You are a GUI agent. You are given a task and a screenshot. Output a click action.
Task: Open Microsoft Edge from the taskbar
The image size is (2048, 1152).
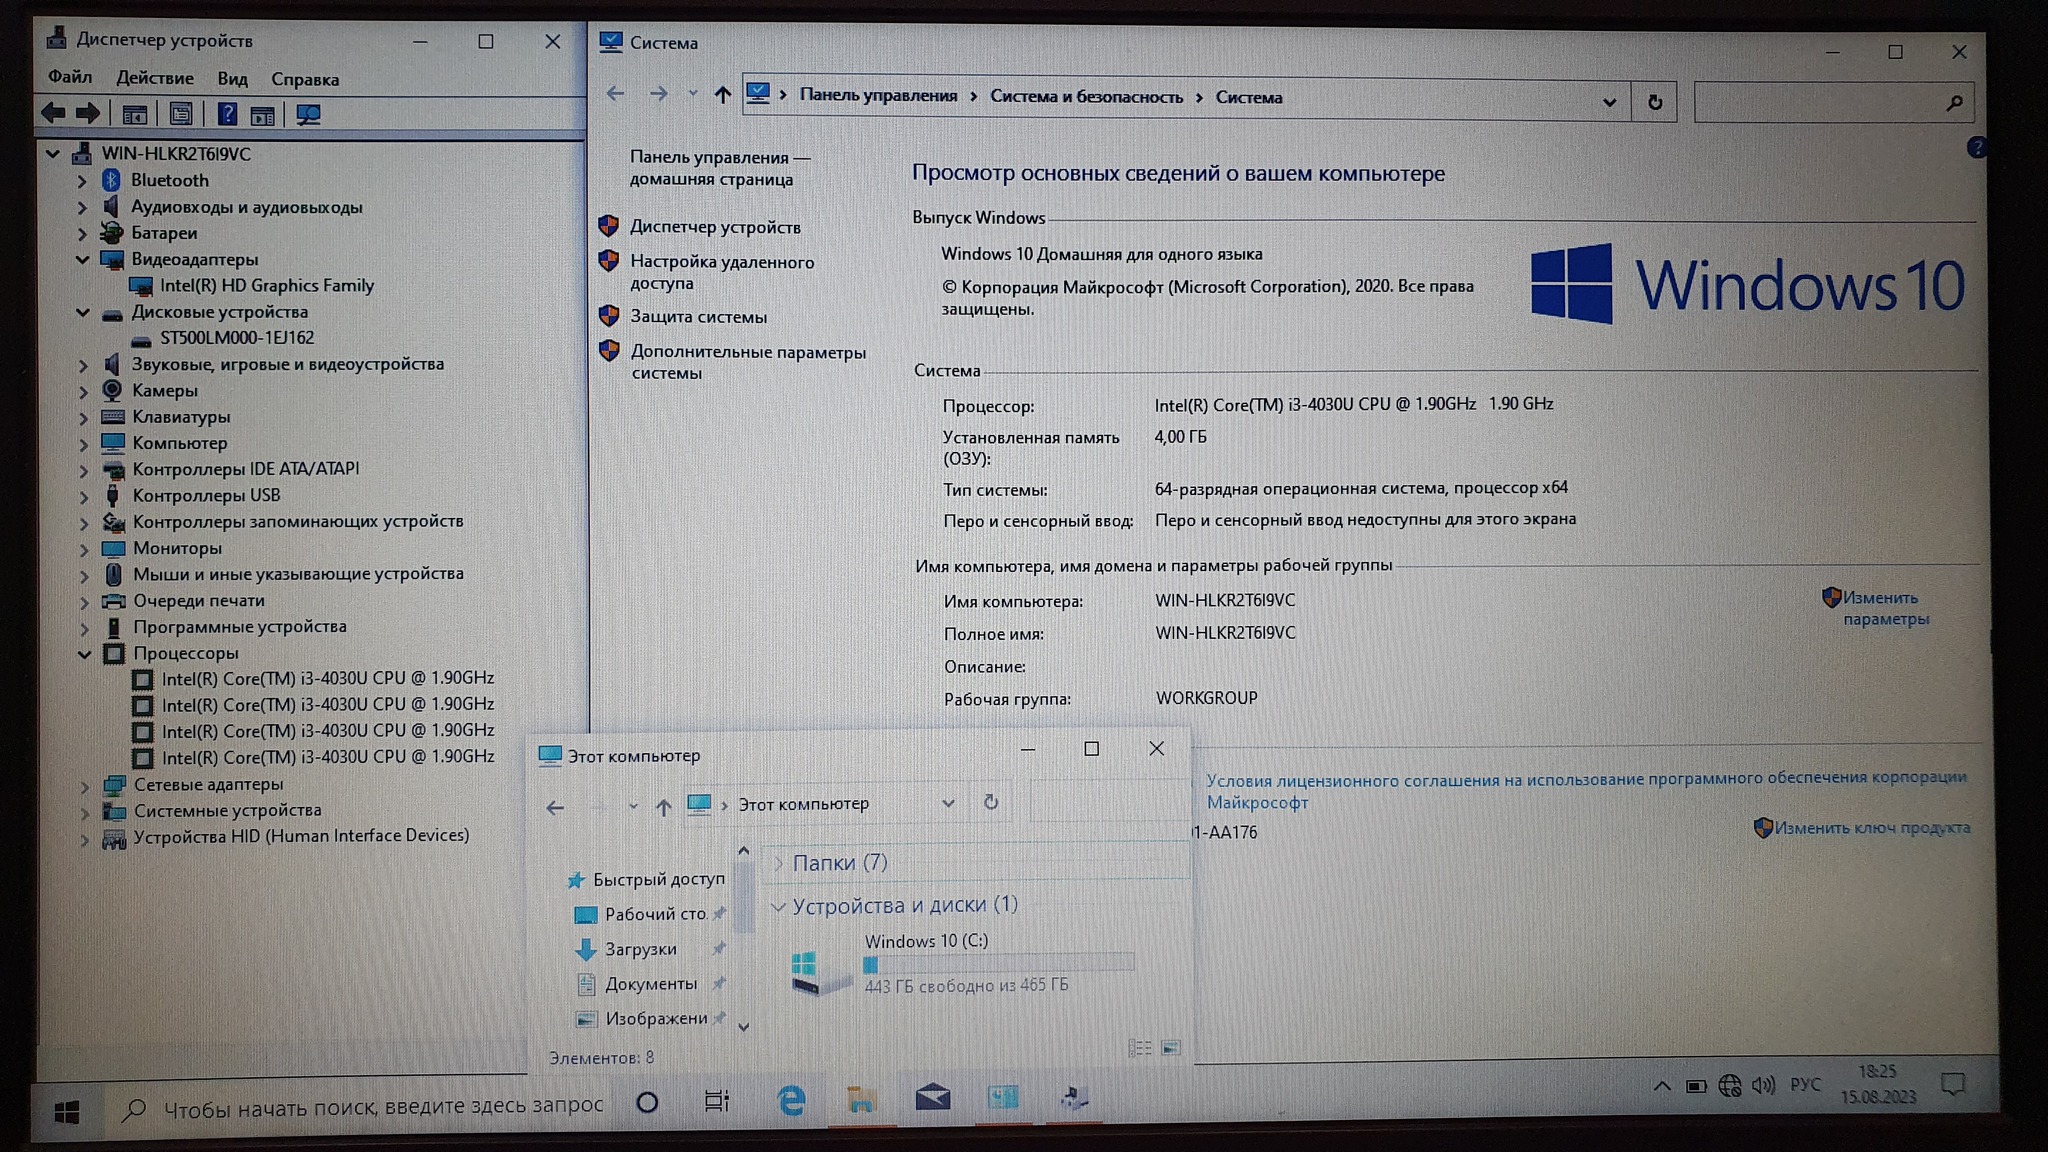791,1100
